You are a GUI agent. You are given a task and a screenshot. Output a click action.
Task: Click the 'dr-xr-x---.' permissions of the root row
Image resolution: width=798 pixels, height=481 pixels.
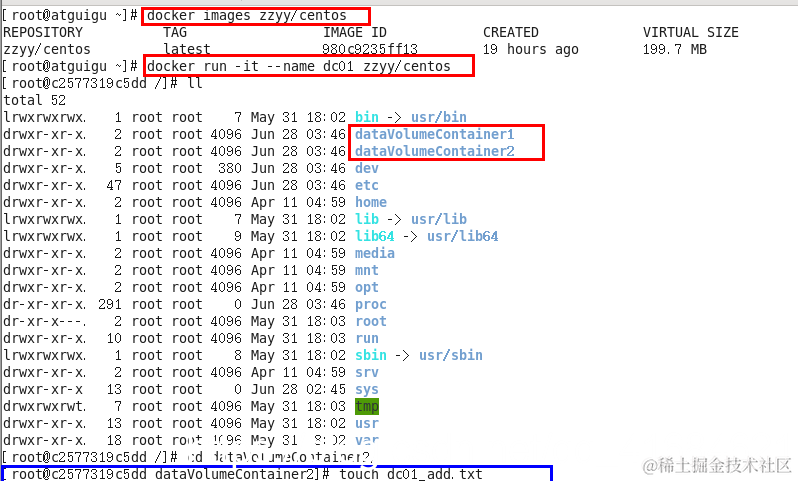(x=45, y=321)
